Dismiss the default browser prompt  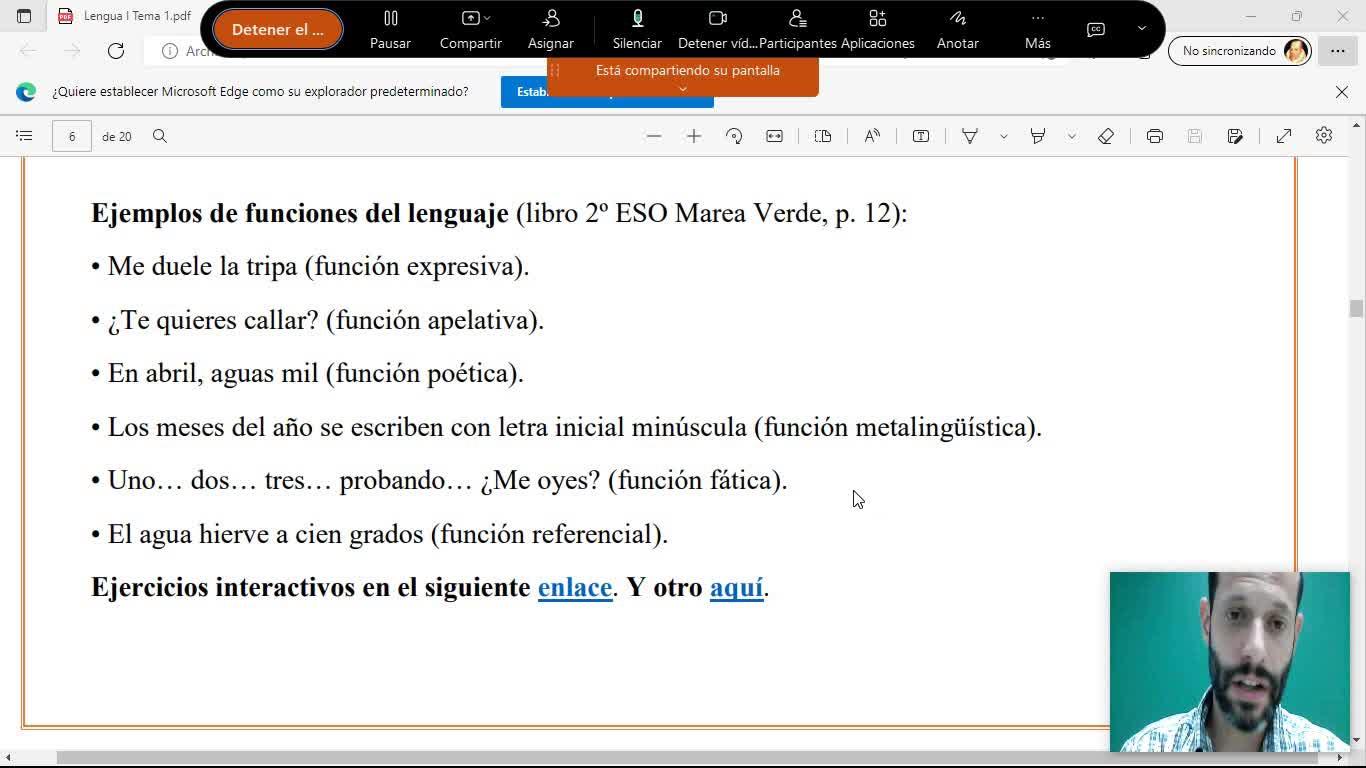coord(1342,92)
